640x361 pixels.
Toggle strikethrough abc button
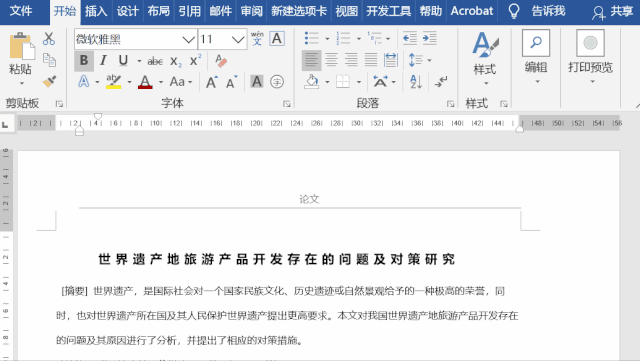click(155, 61)
